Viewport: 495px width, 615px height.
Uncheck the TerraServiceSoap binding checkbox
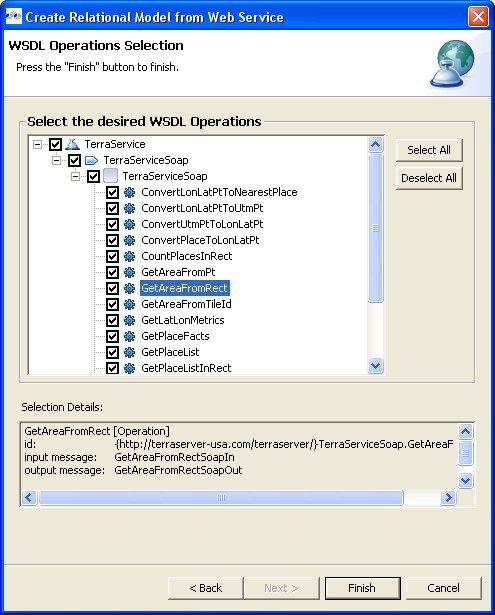tap(93, 176)
